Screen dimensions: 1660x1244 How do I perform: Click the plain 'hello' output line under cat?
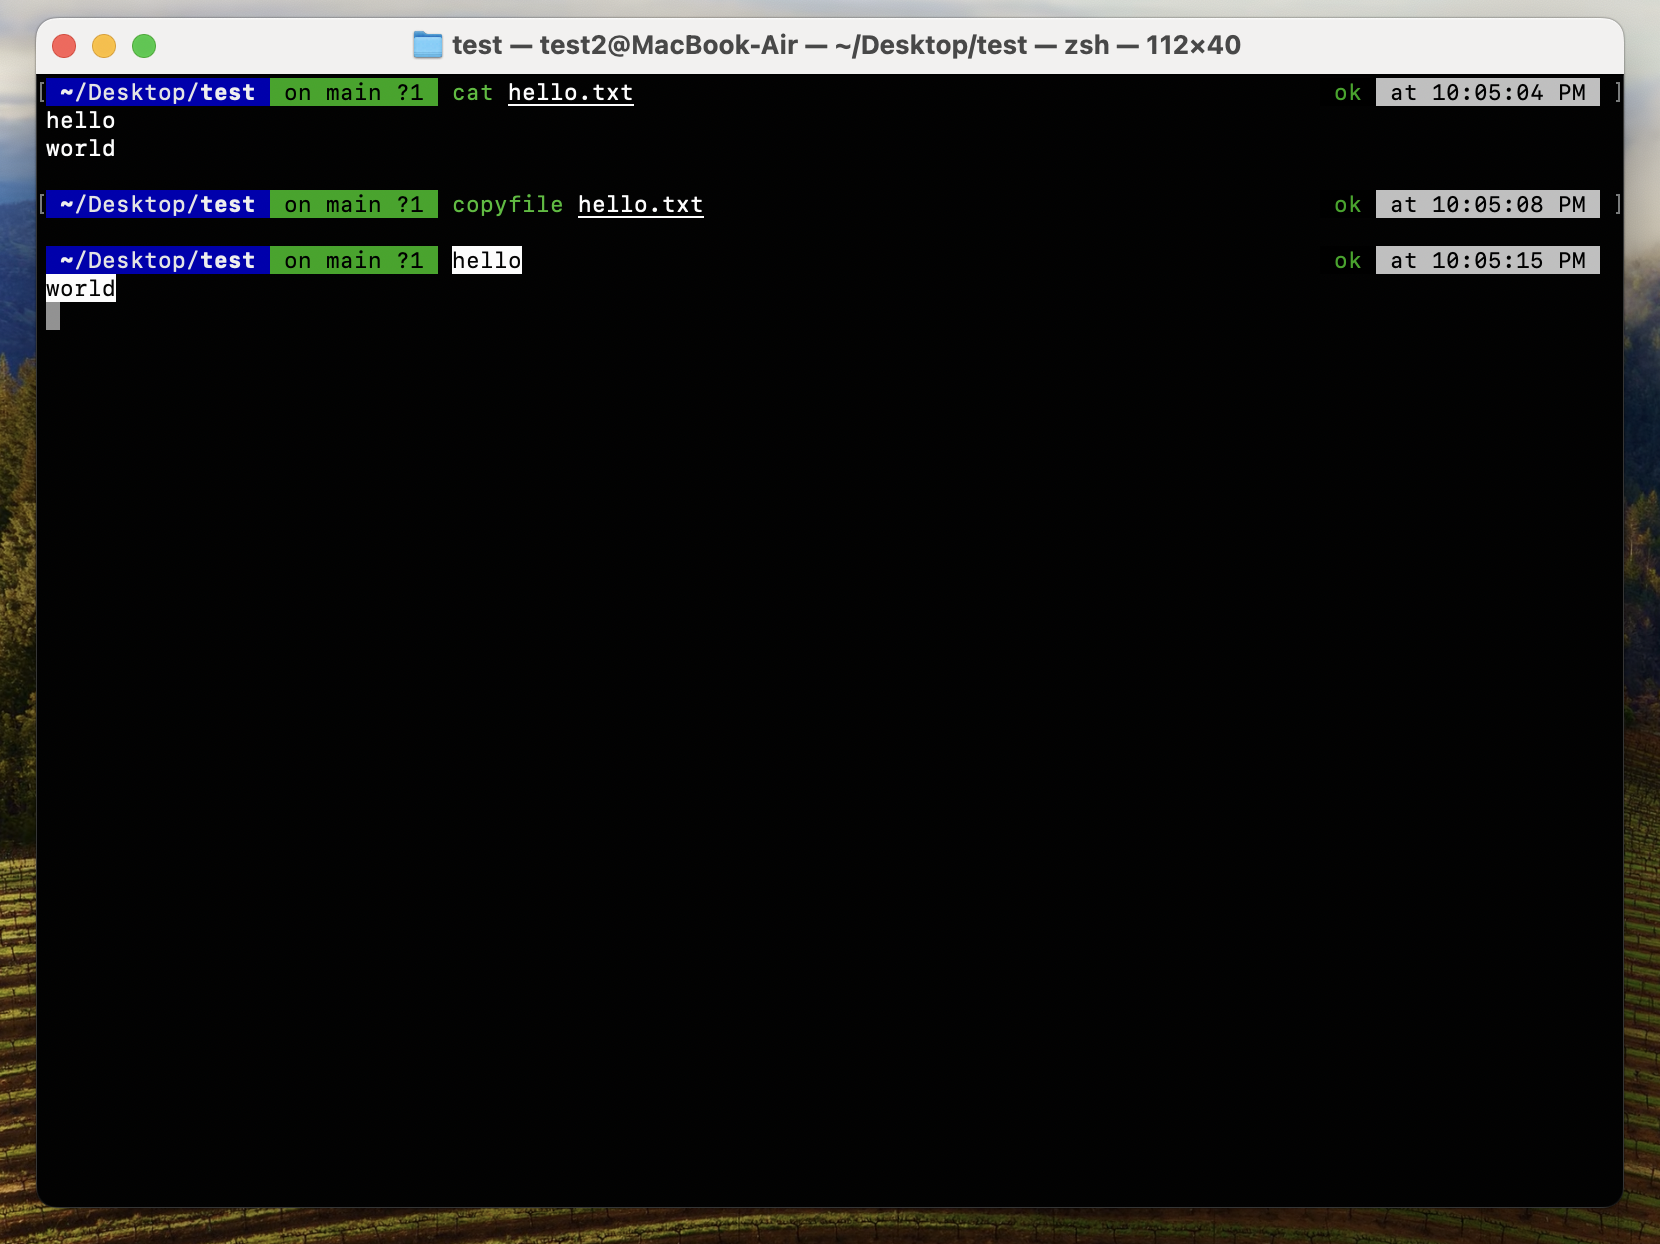81,121
